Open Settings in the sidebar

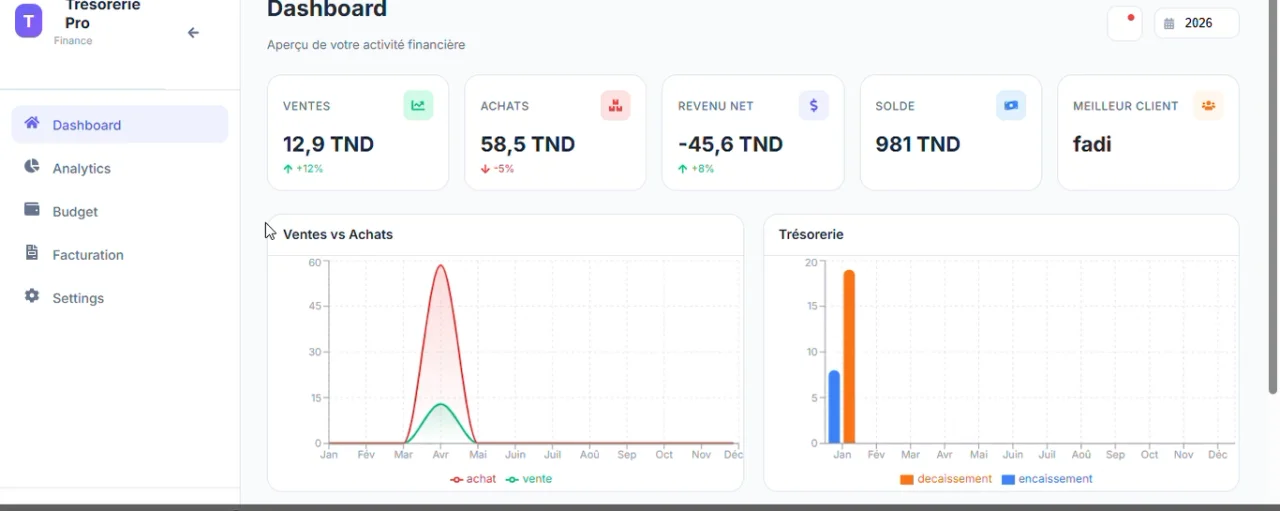point(120,298)
